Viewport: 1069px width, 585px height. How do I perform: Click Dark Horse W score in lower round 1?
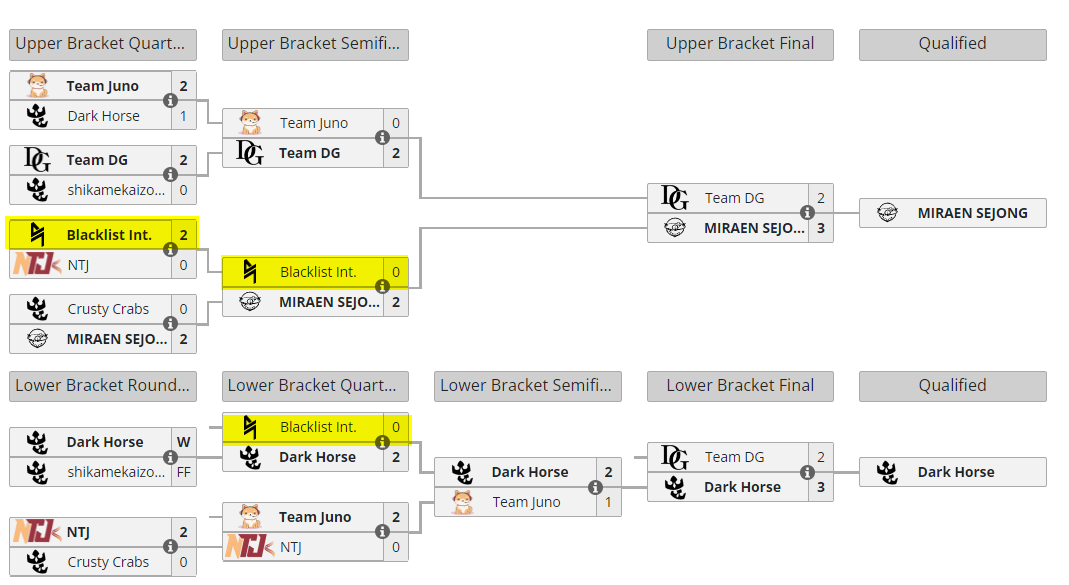coord(183,442)
